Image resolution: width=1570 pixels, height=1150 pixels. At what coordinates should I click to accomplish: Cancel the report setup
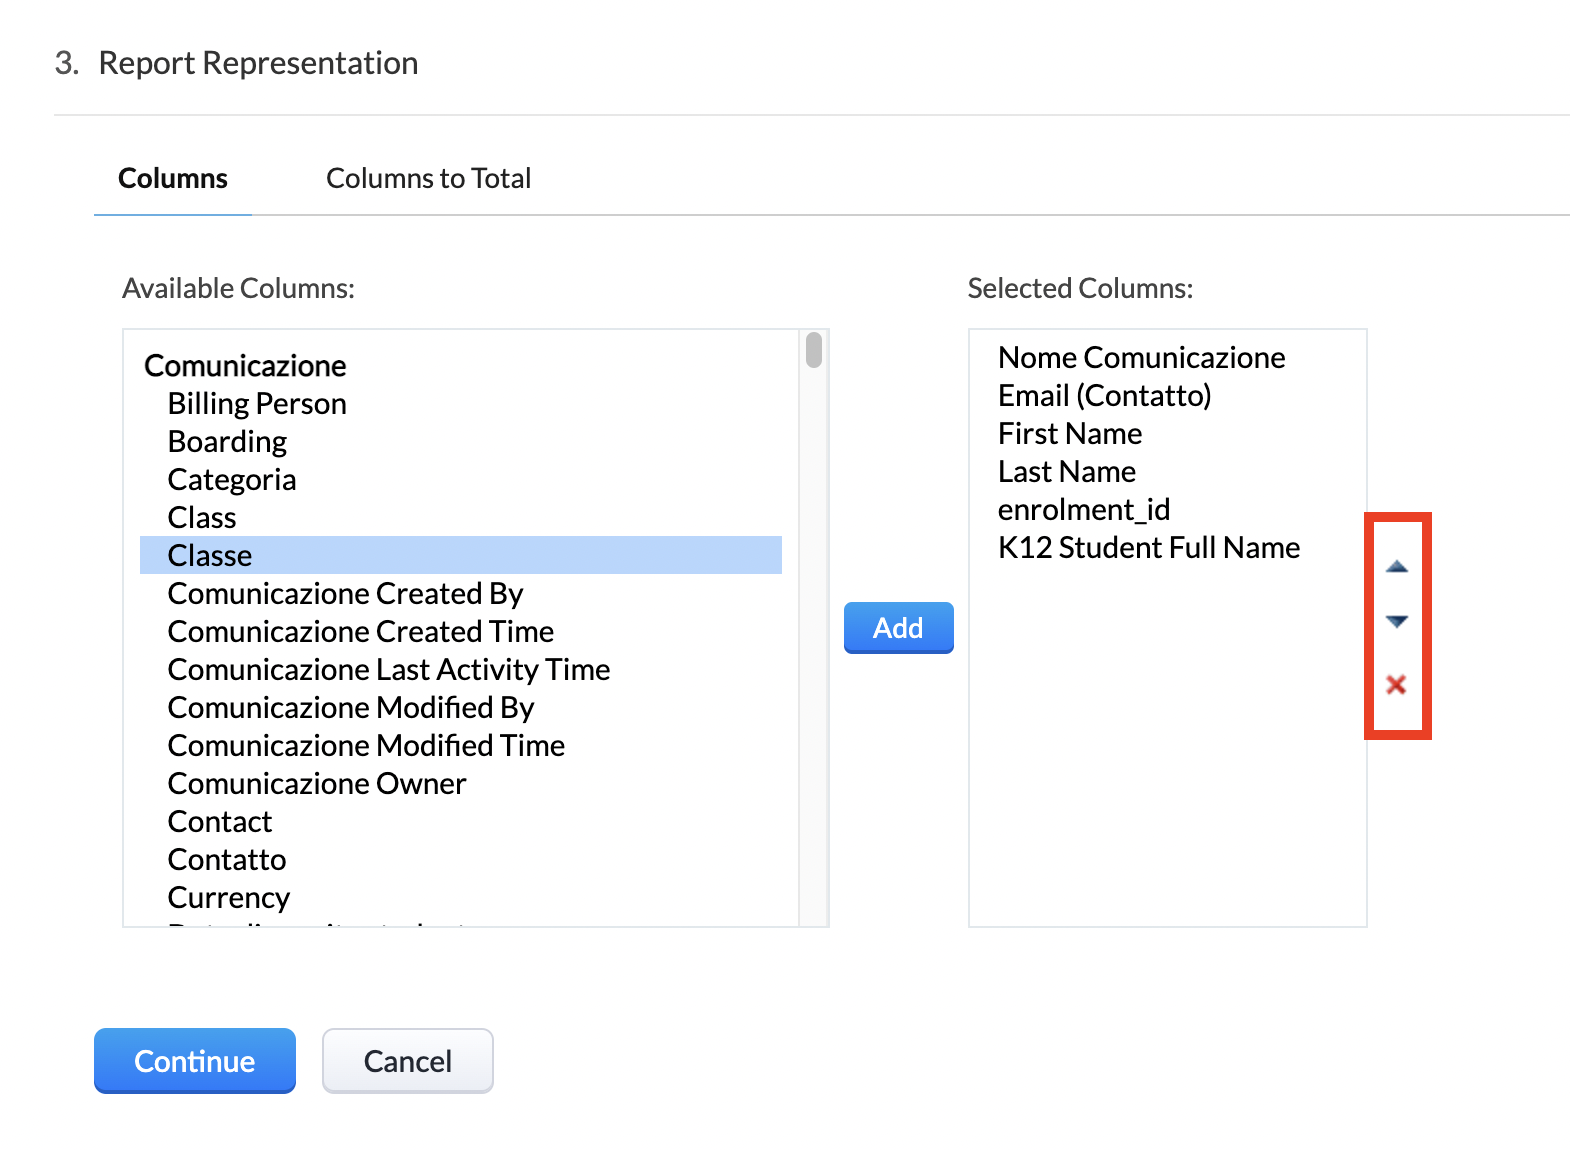(407, 1061)
